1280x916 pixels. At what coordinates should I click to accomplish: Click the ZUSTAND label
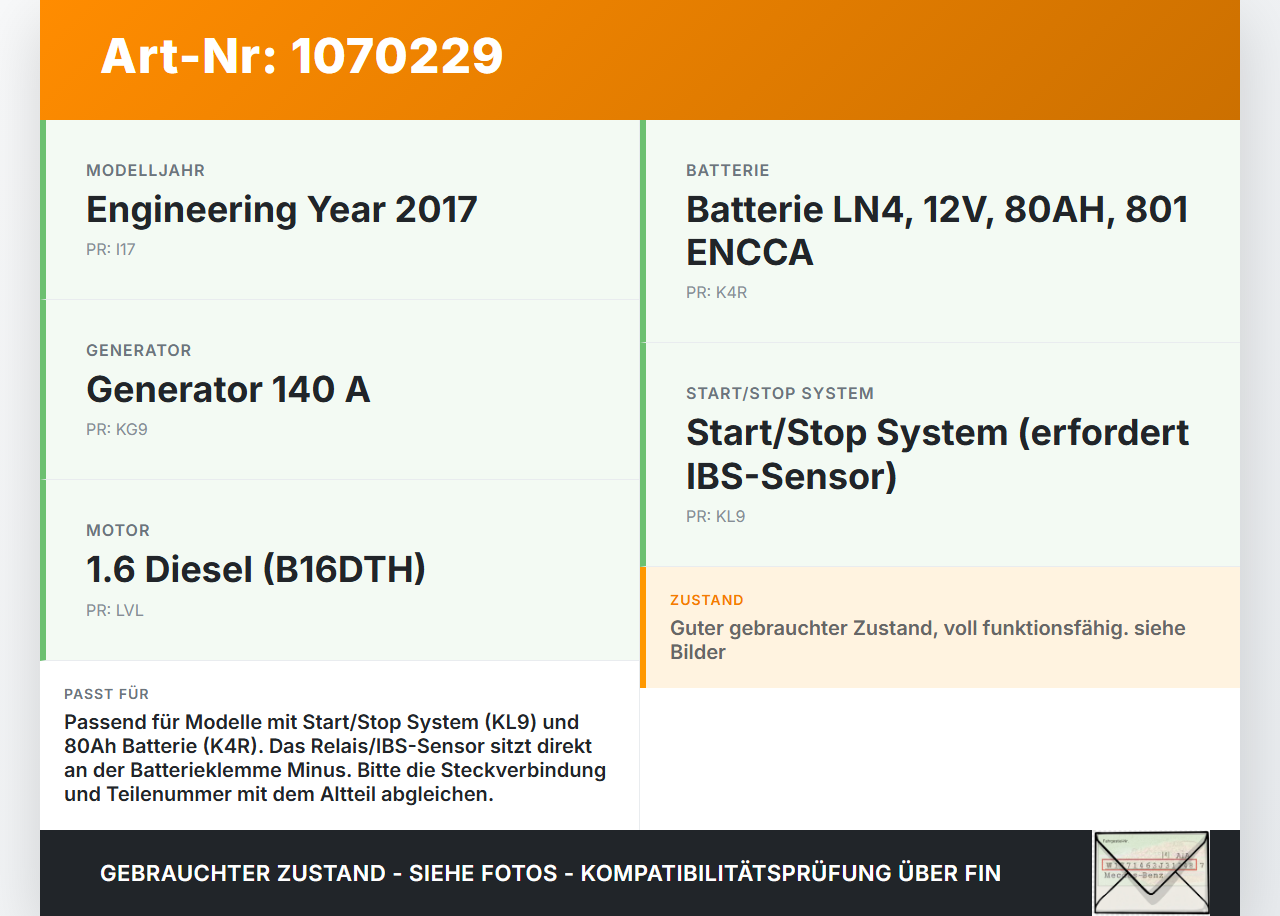click(707, 600)
